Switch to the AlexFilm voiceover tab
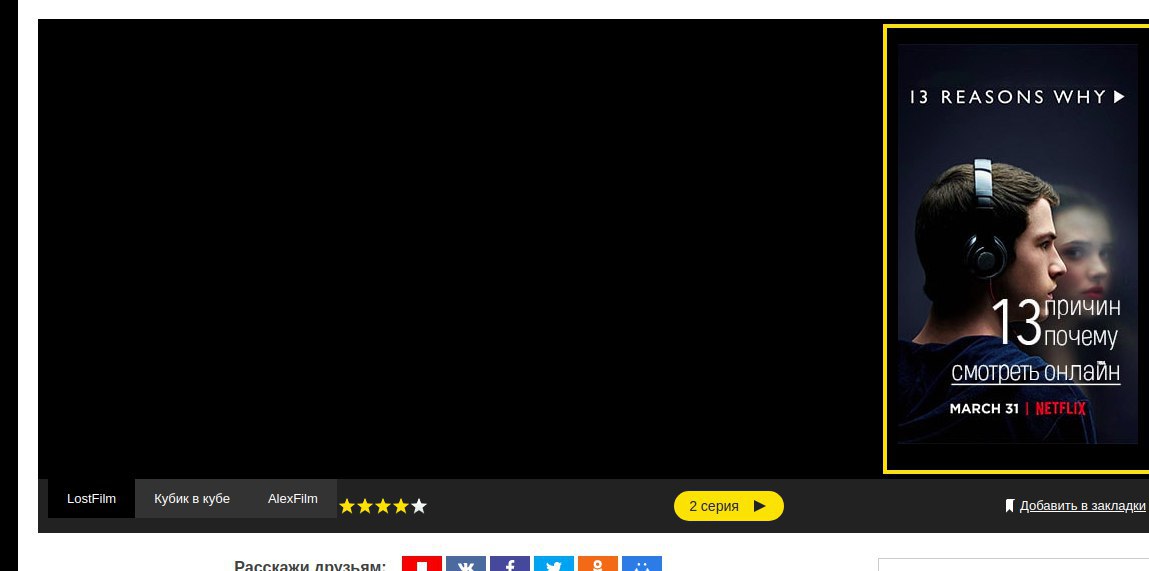This screenshot has height=571, width=1149. pos(292,498)
